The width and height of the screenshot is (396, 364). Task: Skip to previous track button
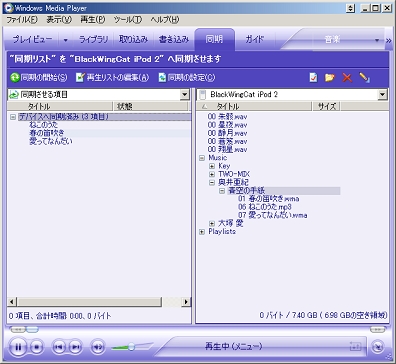(x=59, y=347)
